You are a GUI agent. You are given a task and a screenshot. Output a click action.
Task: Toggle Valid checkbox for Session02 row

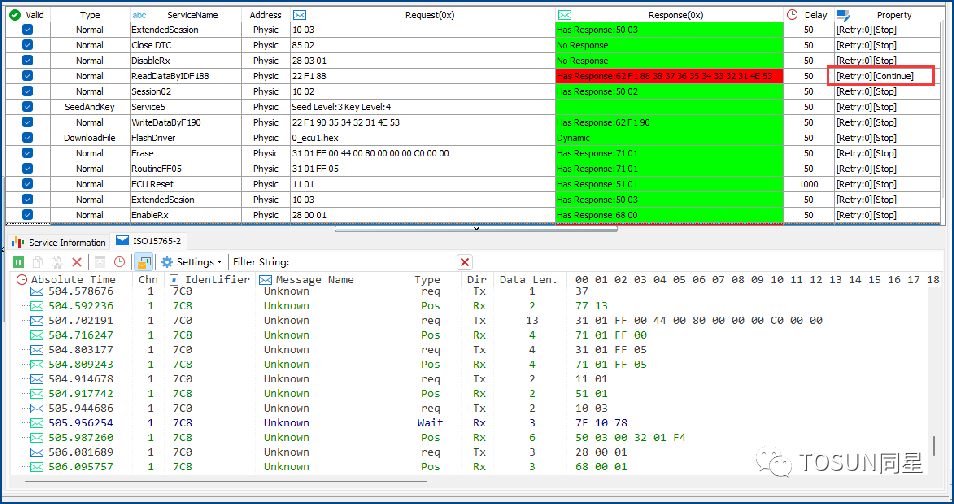coord(27,91)
